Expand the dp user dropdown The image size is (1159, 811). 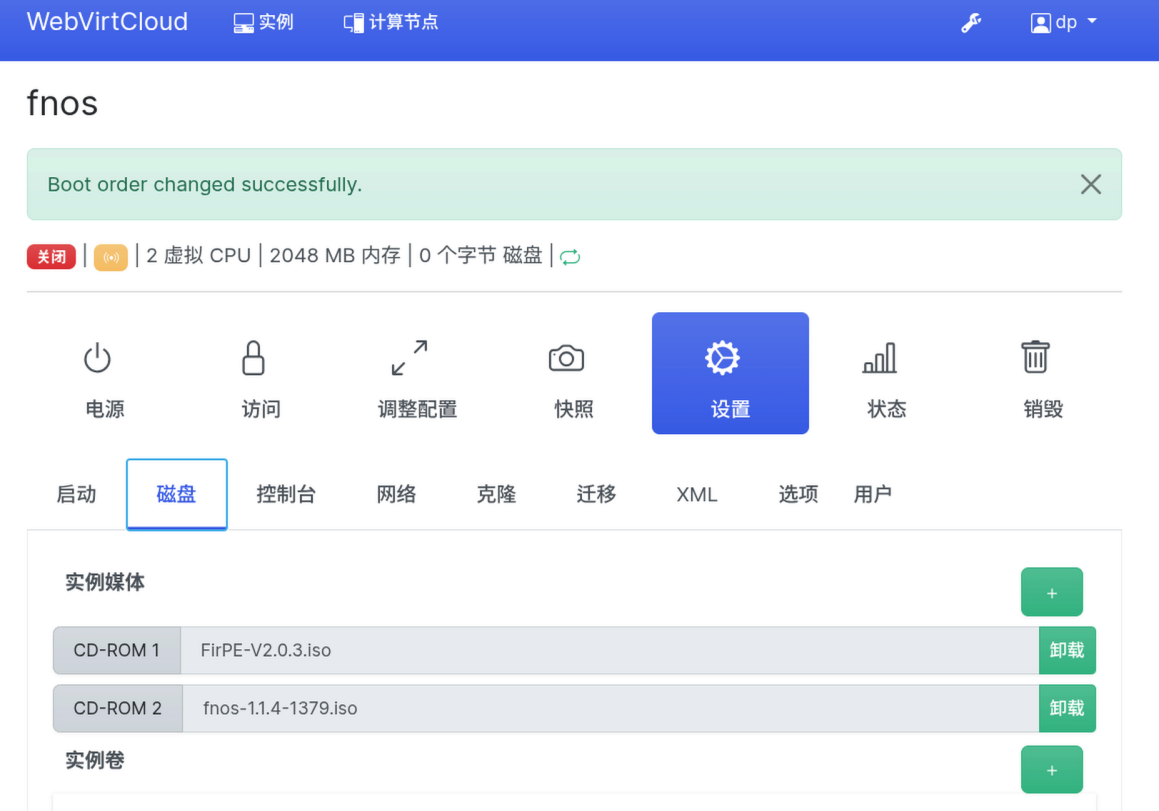(1064, 23)
